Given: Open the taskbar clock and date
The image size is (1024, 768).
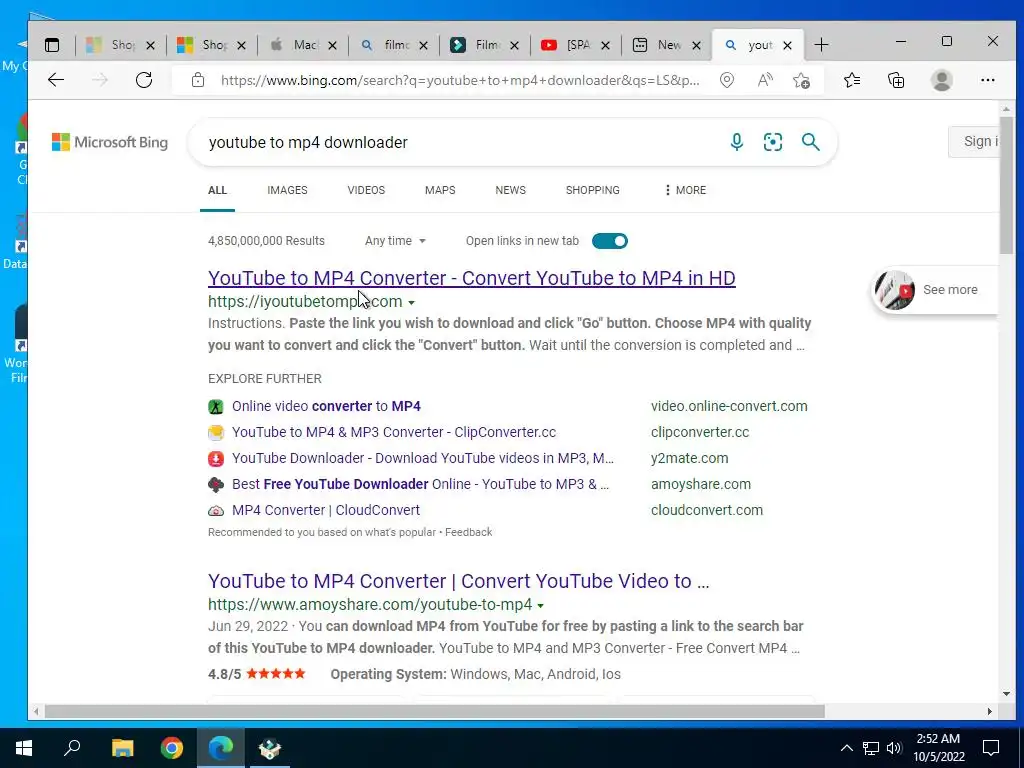Looking at the screenshot, I should coord(938,748).
